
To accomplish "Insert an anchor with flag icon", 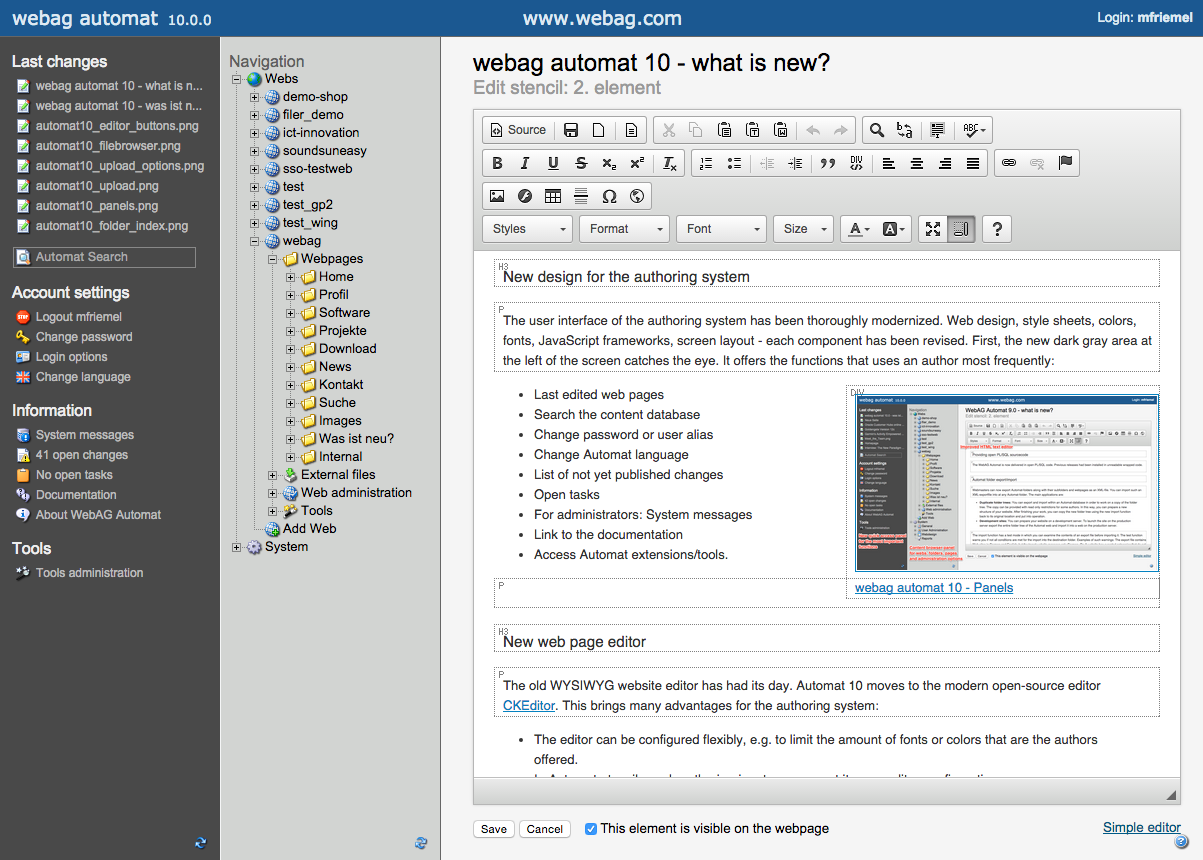I will [1065, 164].
